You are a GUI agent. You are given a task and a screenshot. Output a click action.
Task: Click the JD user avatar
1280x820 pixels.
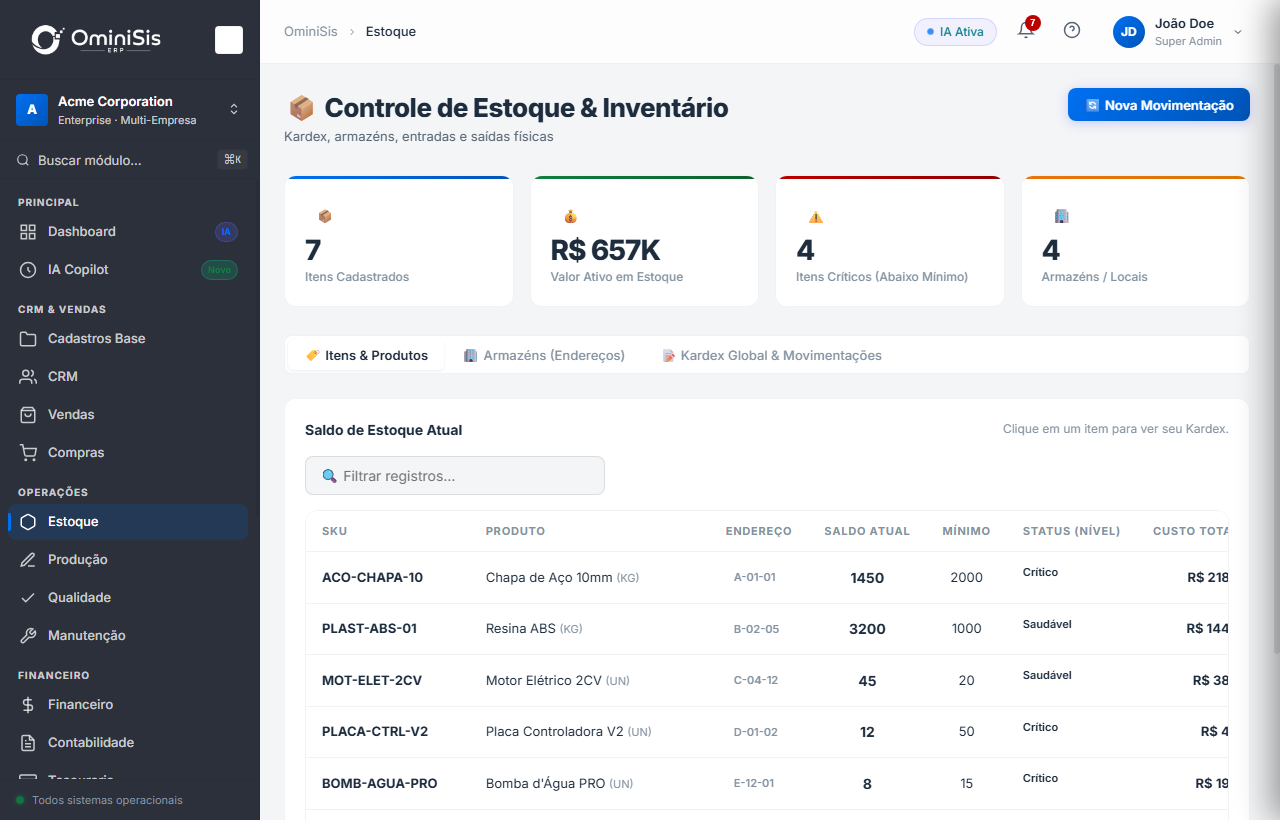tap(1129, 32)
